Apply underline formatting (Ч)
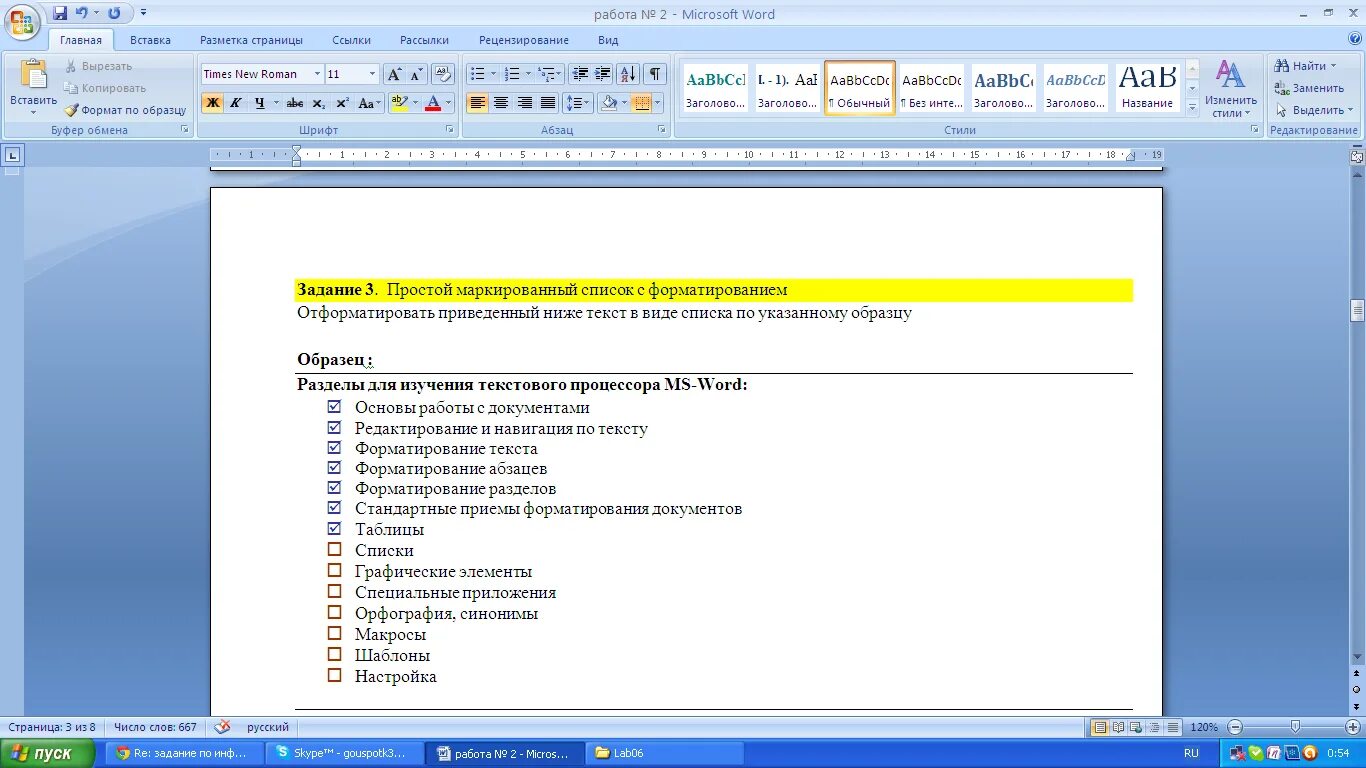Screen dimensions: 1366x768 pos(260,103)
